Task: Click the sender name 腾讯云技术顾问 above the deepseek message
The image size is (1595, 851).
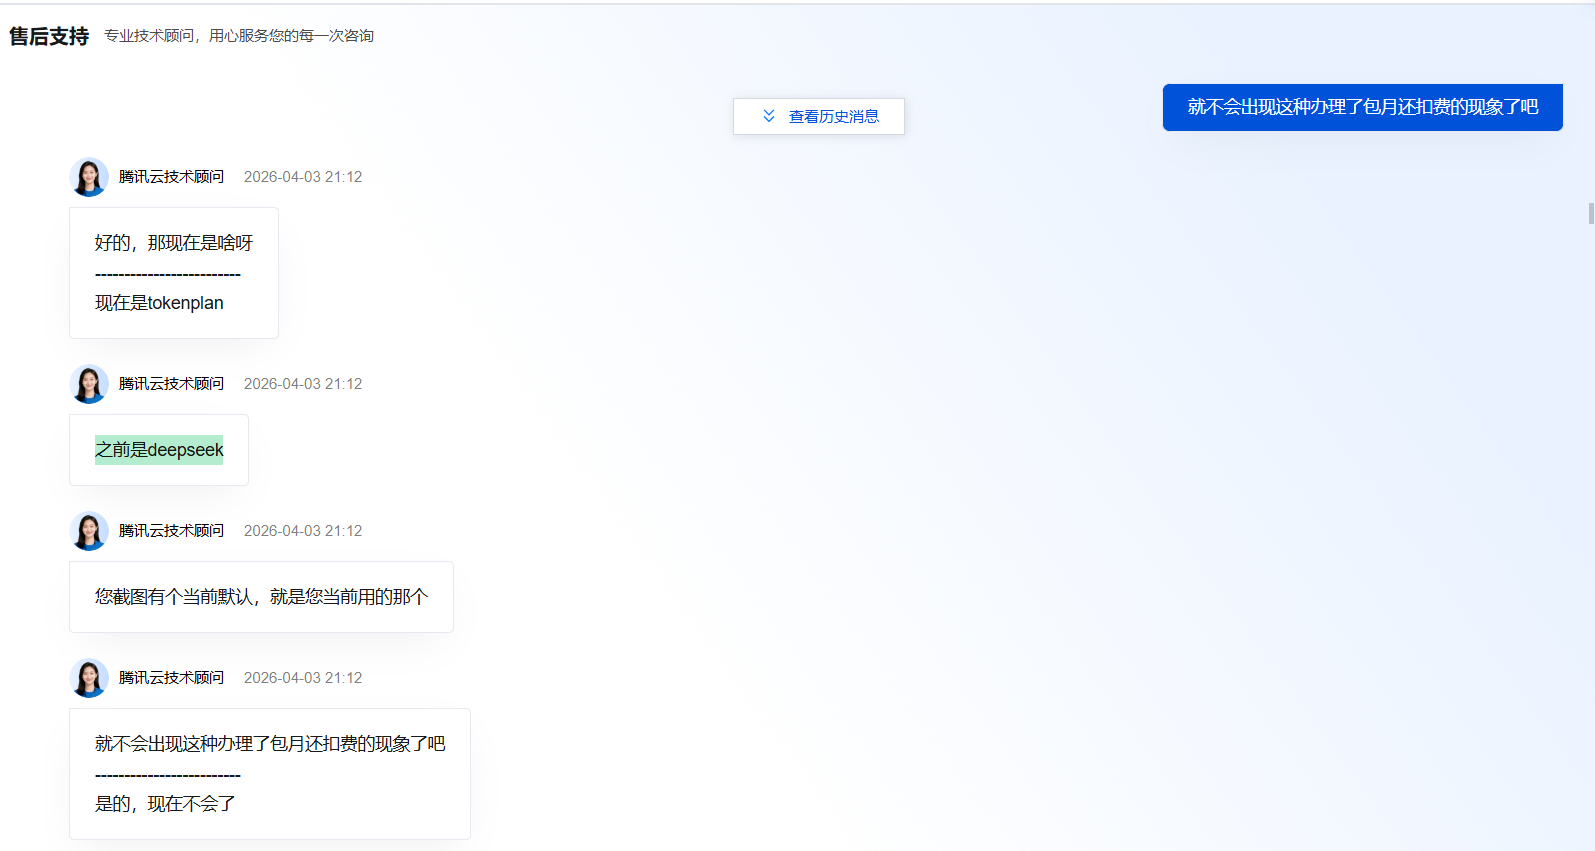Action: [171, 384]
